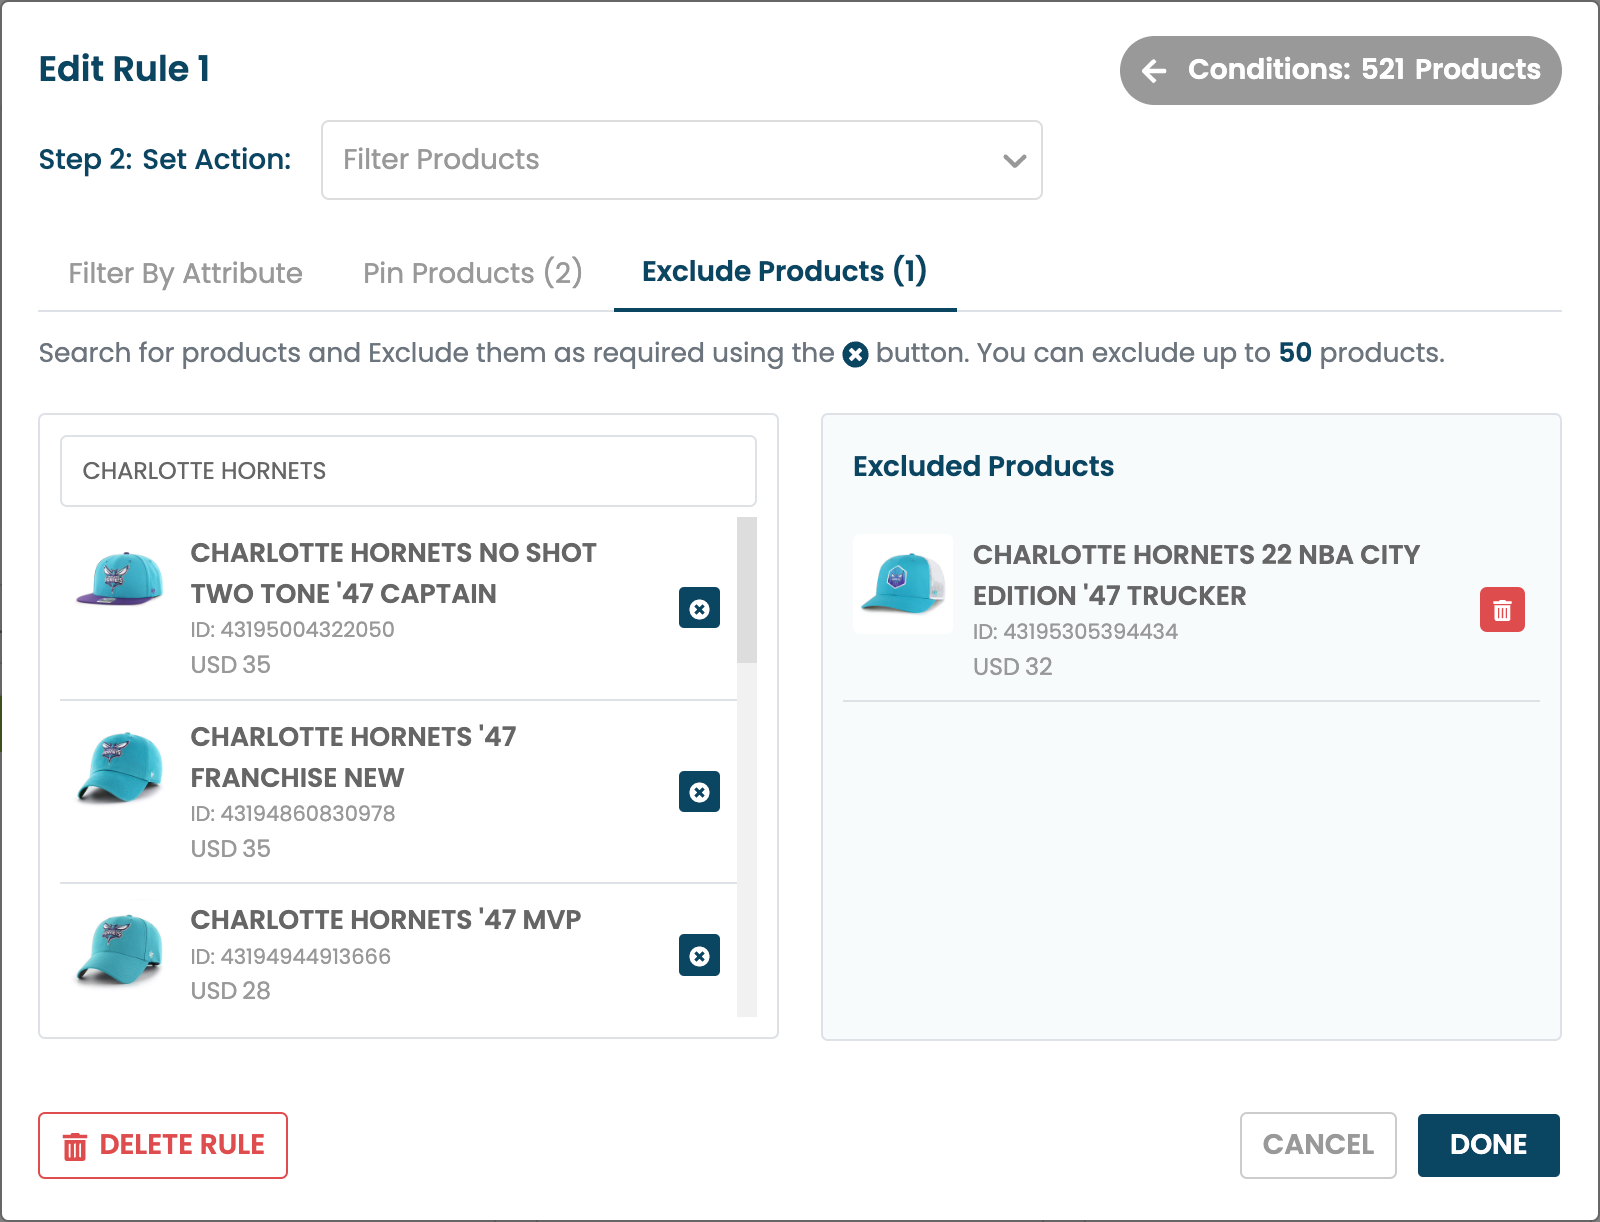Click excluded product ID 43195305394434

[x=1076, y=632]
